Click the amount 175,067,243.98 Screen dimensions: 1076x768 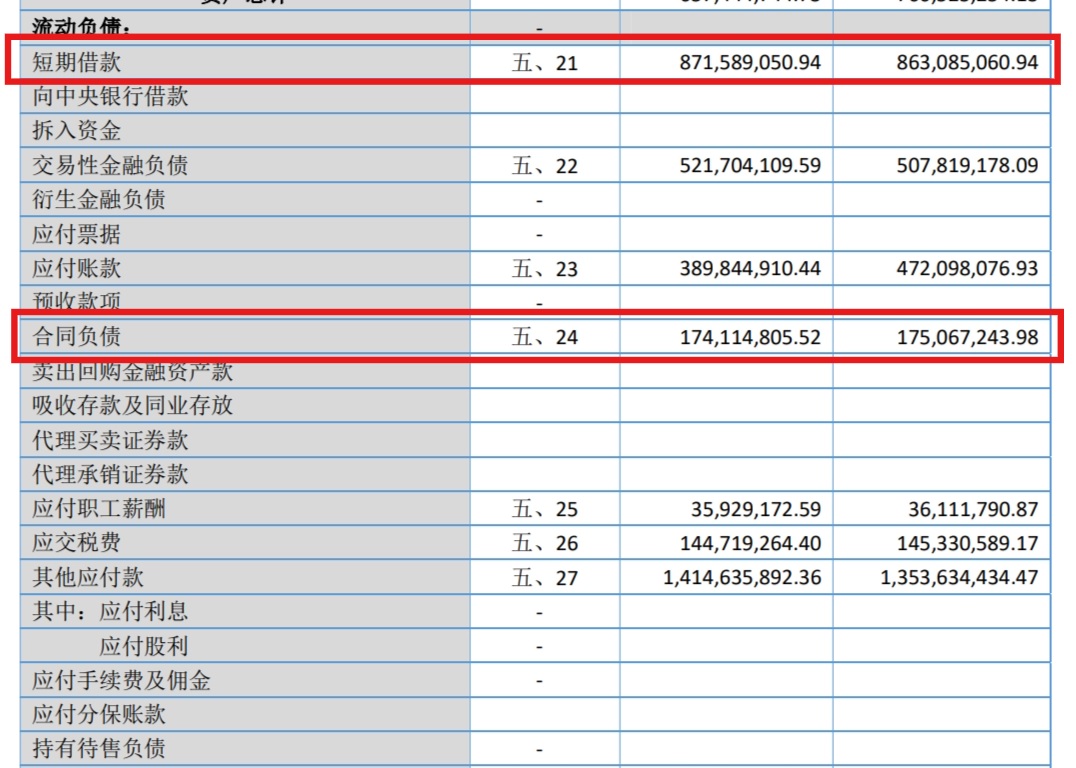[967, 337]
